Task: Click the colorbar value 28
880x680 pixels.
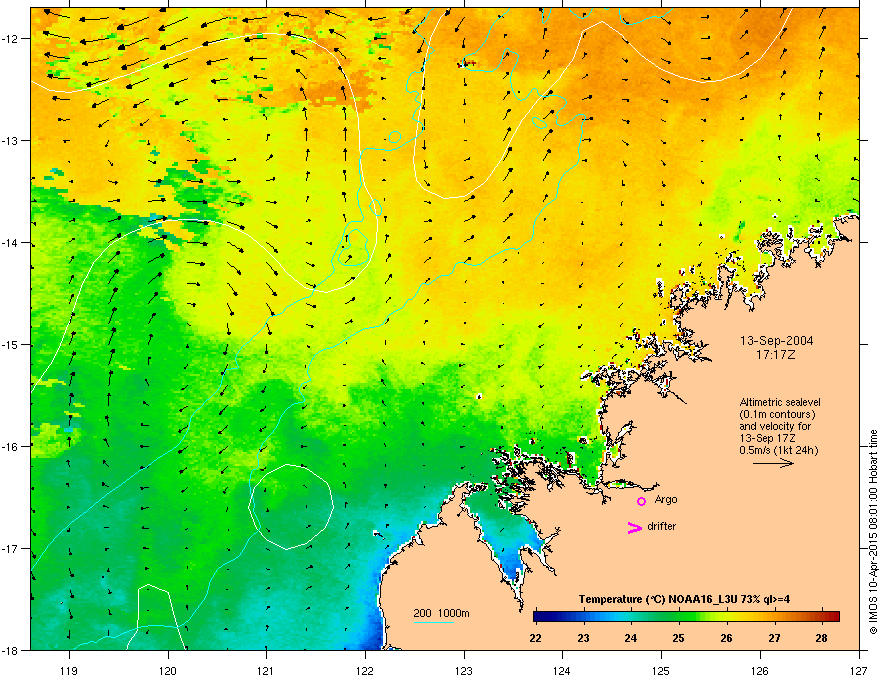Action: (x=822, y=638)
